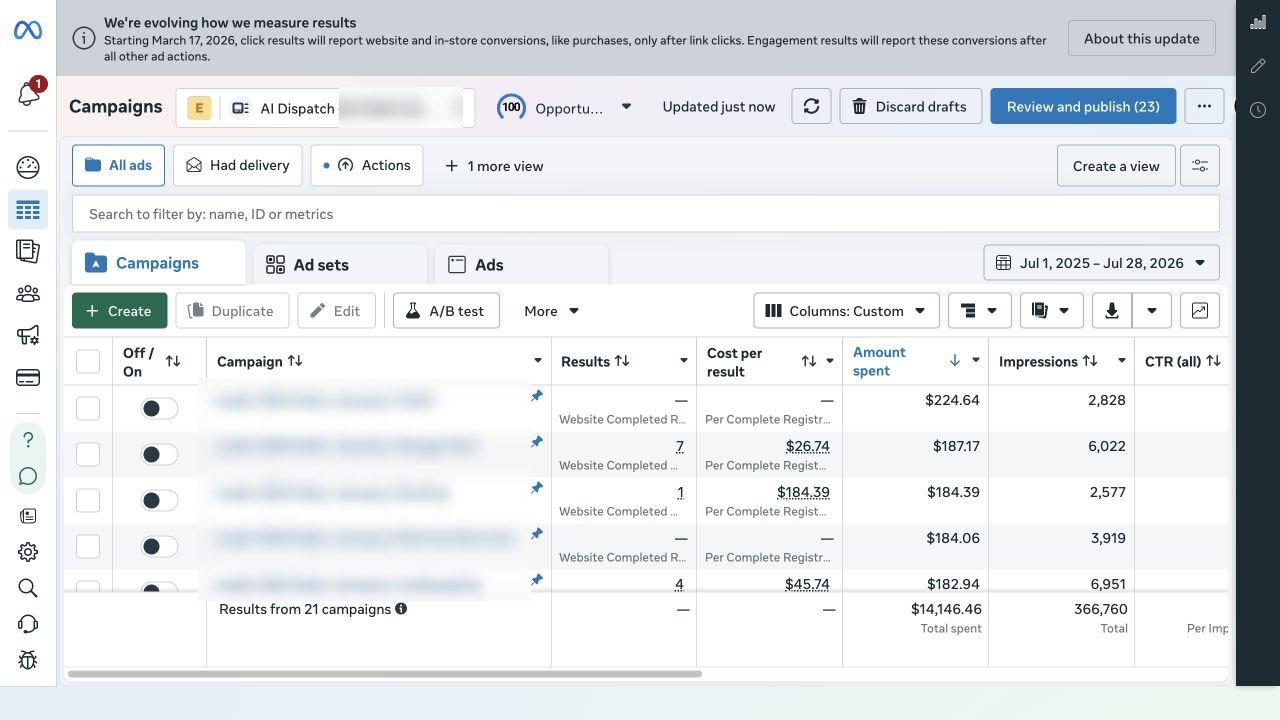Toggle on the campaign with 6,022 impressions
Screen dimensions: 1280x720
pos(159,454)
